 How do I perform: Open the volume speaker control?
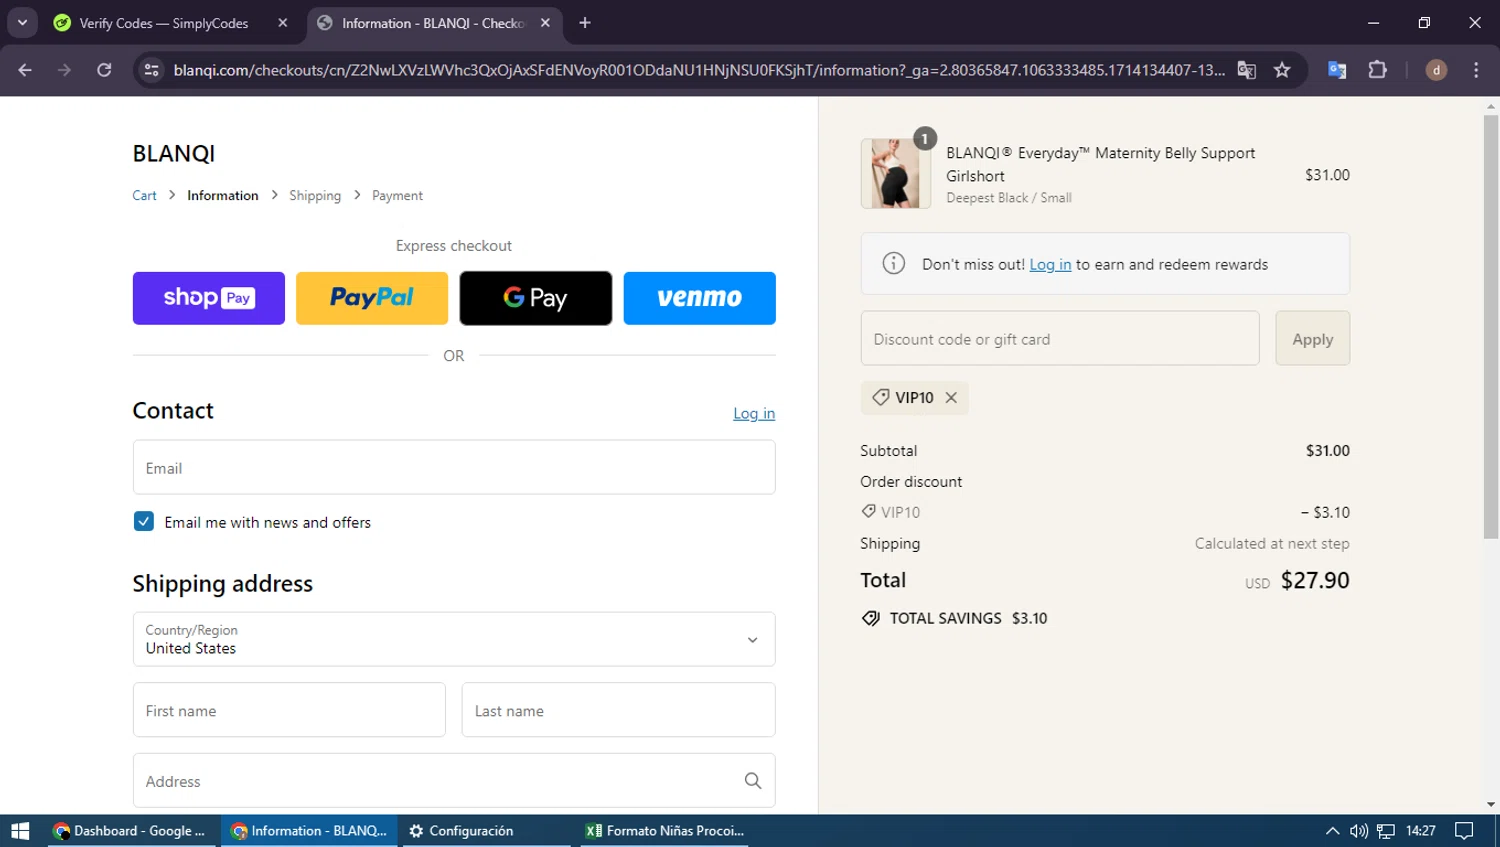coord(1358,831)
